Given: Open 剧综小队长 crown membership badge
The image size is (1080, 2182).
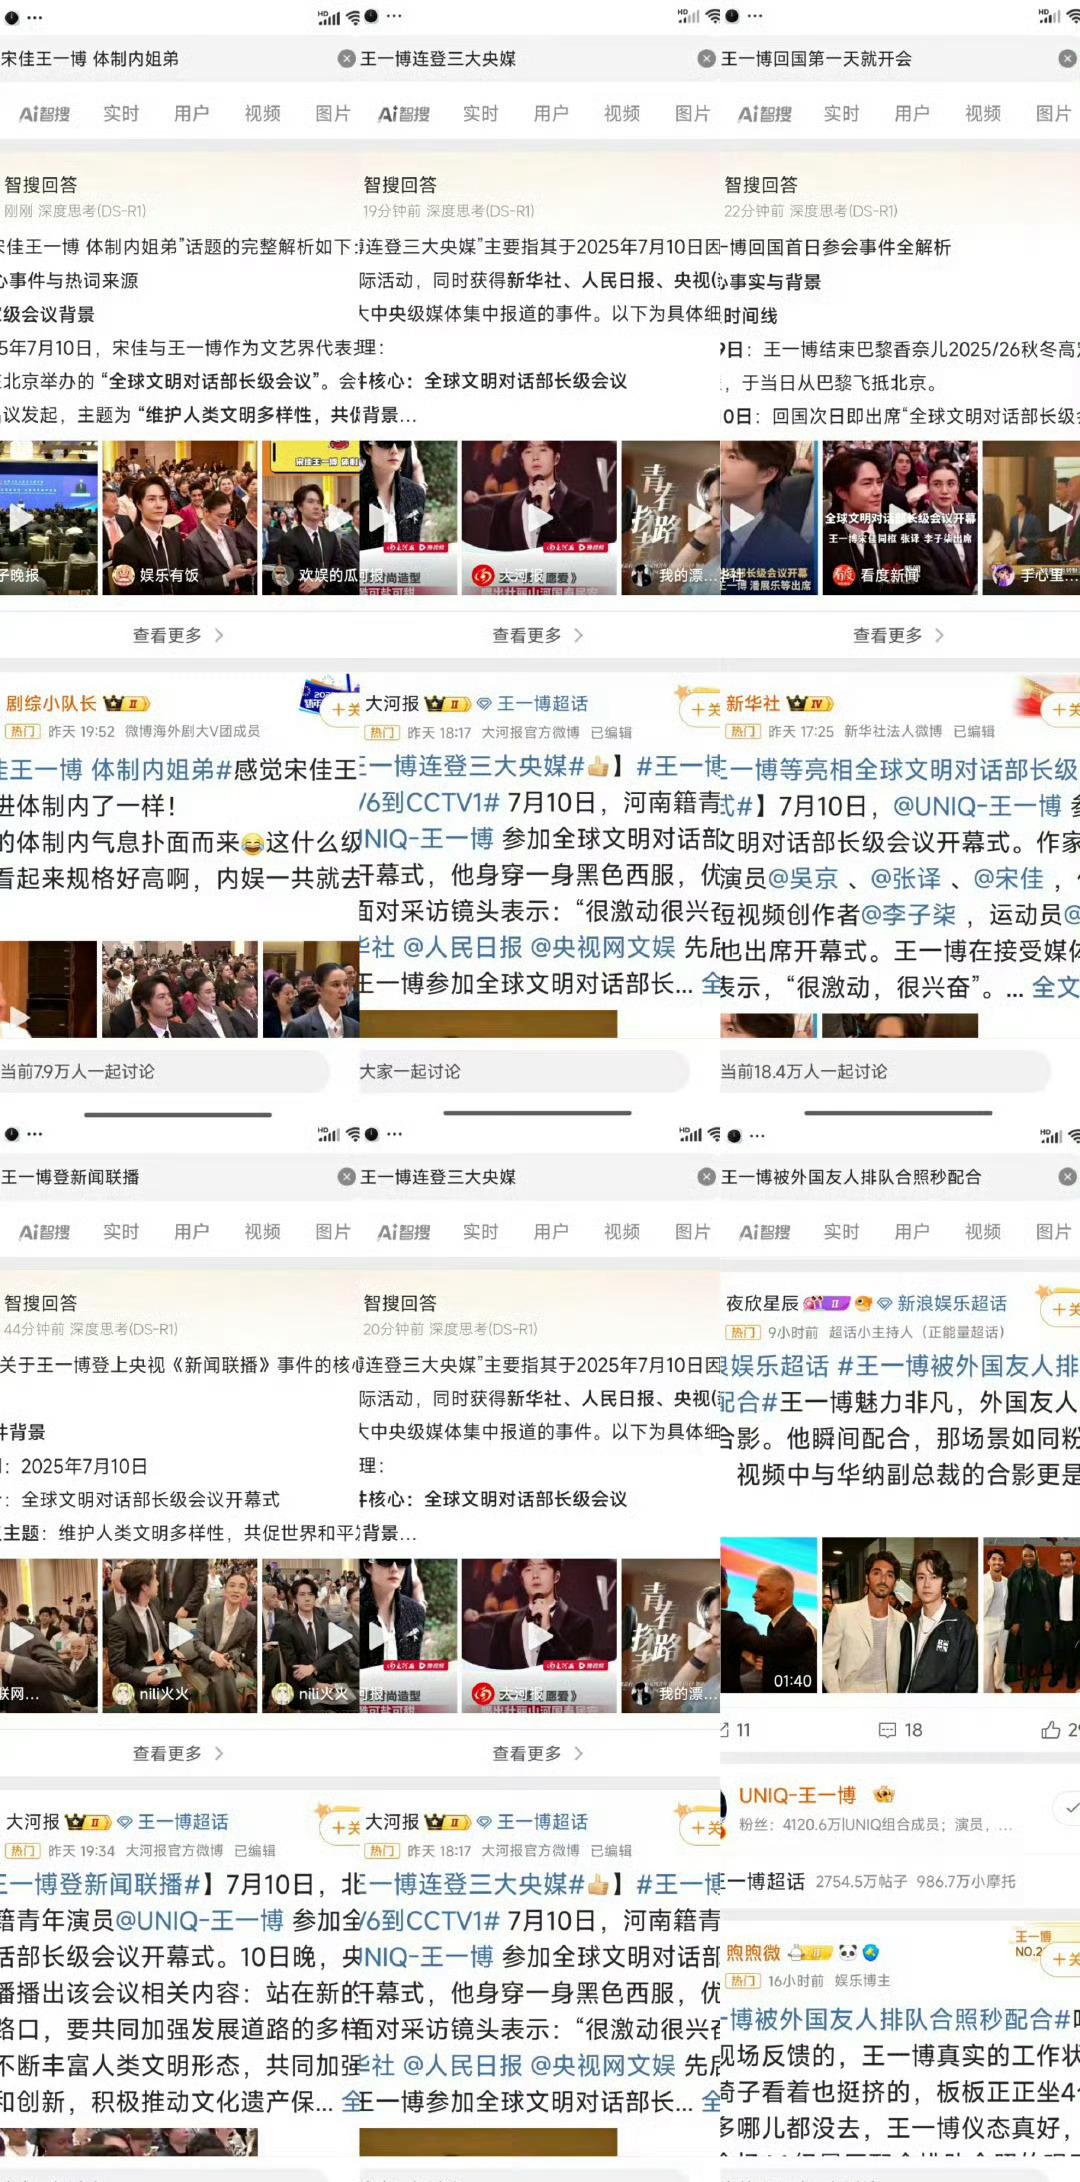Looking at the screenshot, I should click(x=127, y=703).
